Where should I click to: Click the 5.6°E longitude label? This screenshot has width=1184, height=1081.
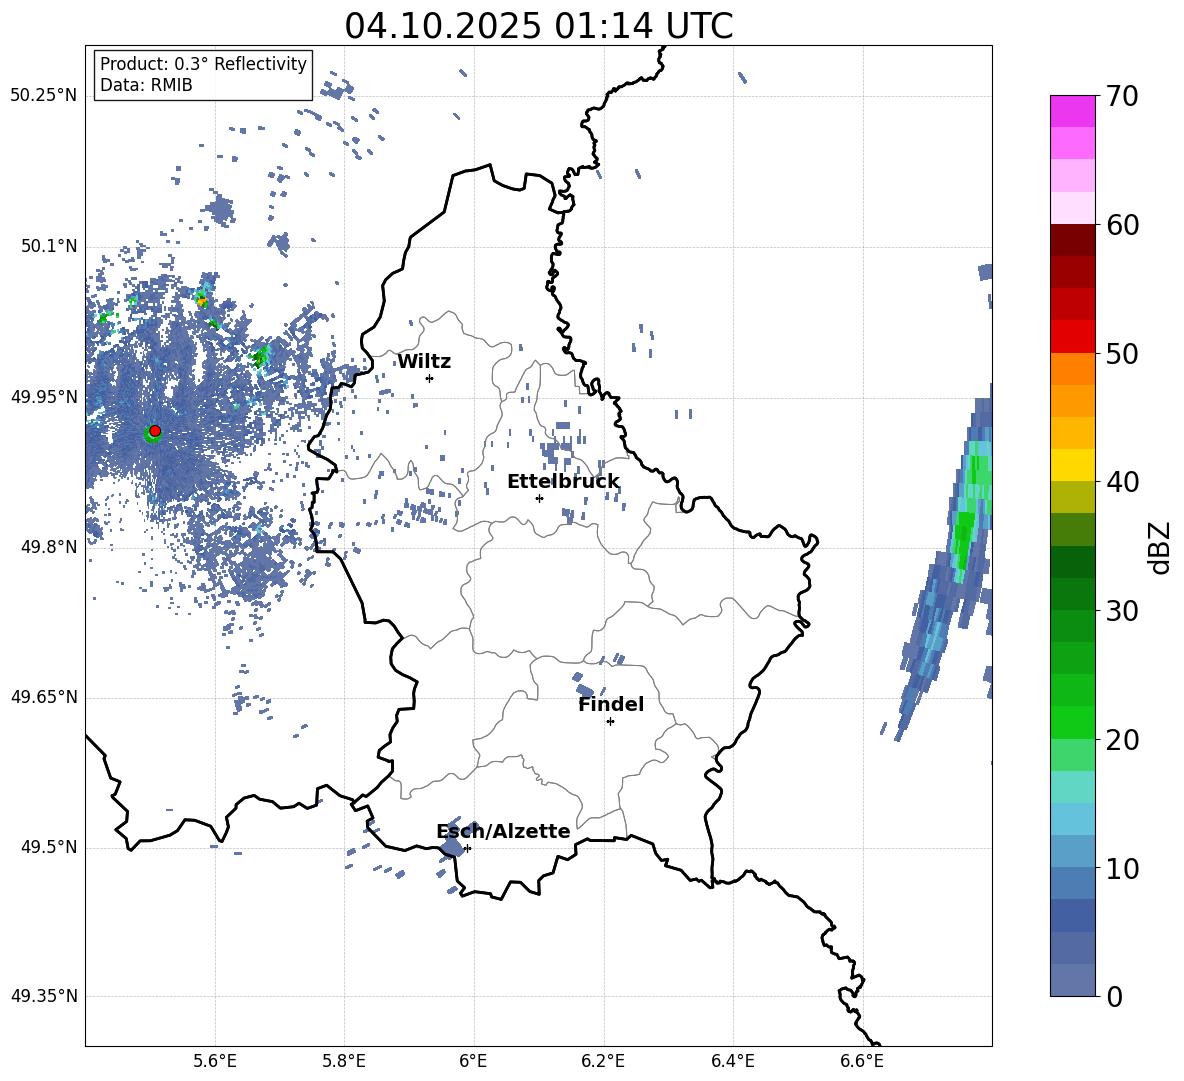[x=215, y=1061]
